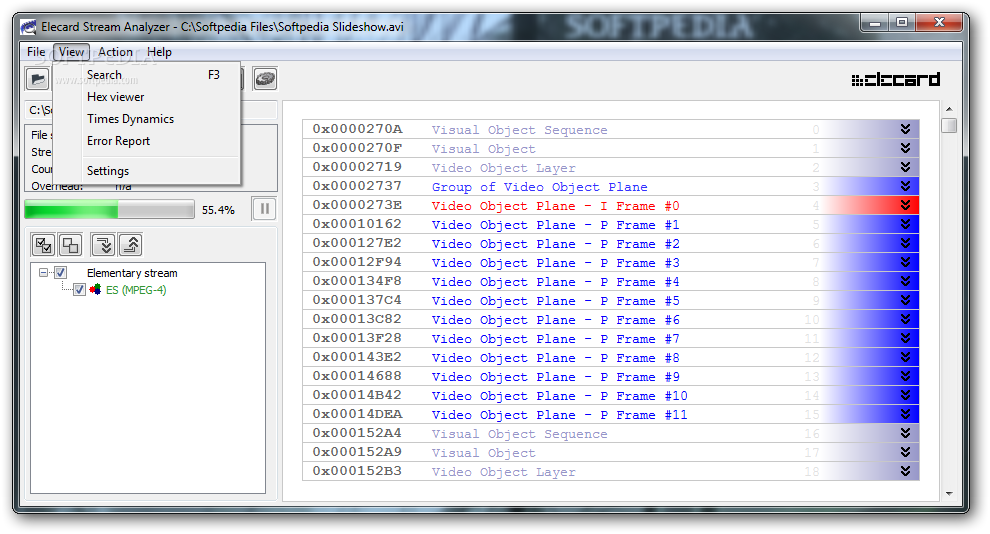
Task: Open Settings from View menu
Action: pos(146,171)
